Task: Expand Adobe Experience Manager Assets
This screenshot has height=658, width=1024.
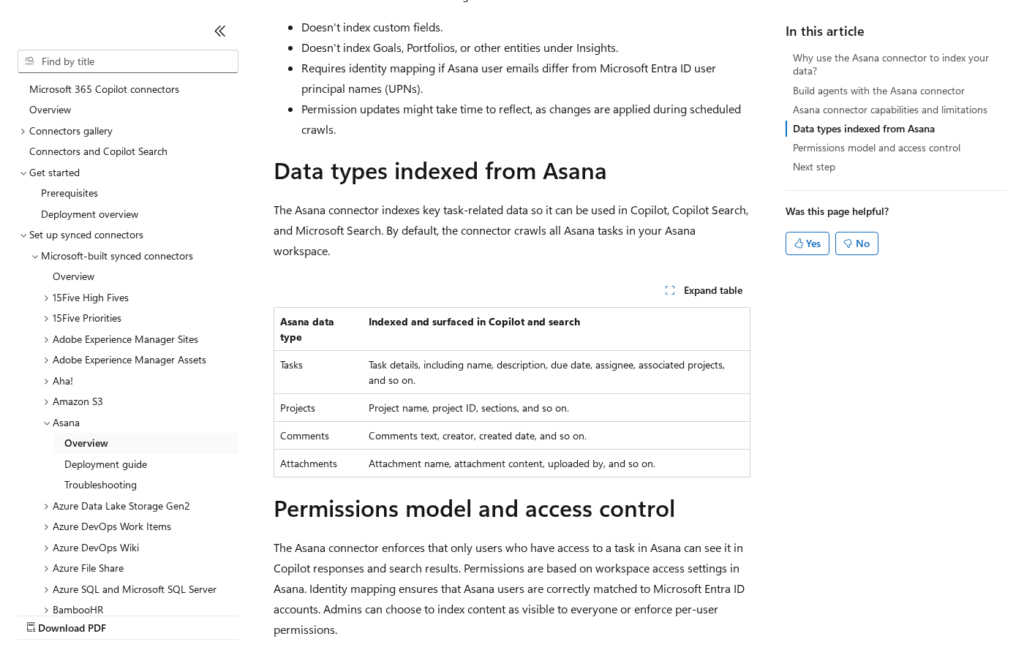Action: [x=46, y=360]
